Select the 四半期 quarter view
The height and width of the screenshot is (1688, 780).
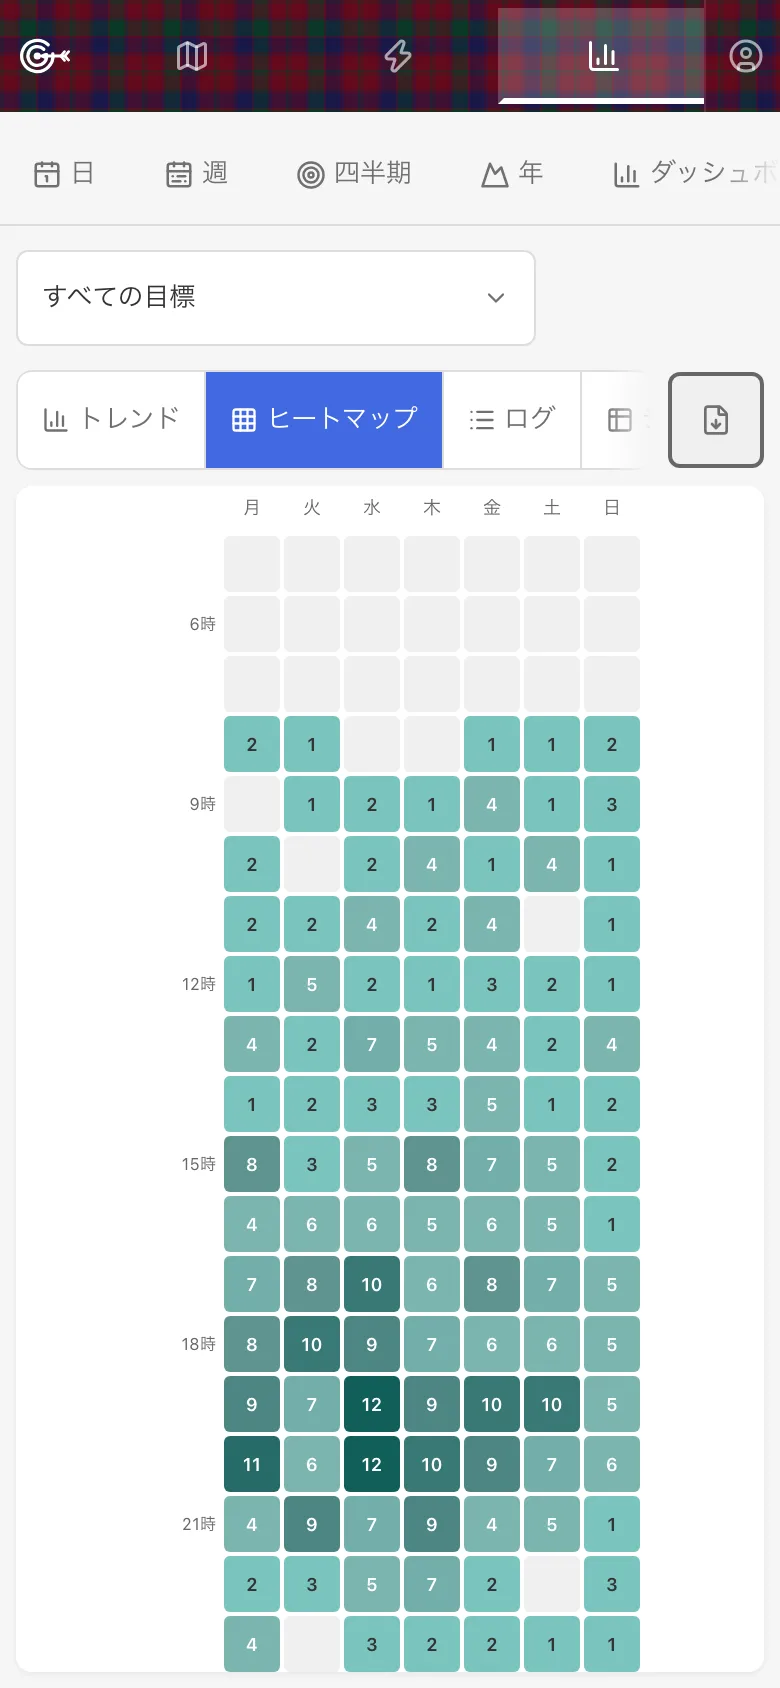pos(355,174)
